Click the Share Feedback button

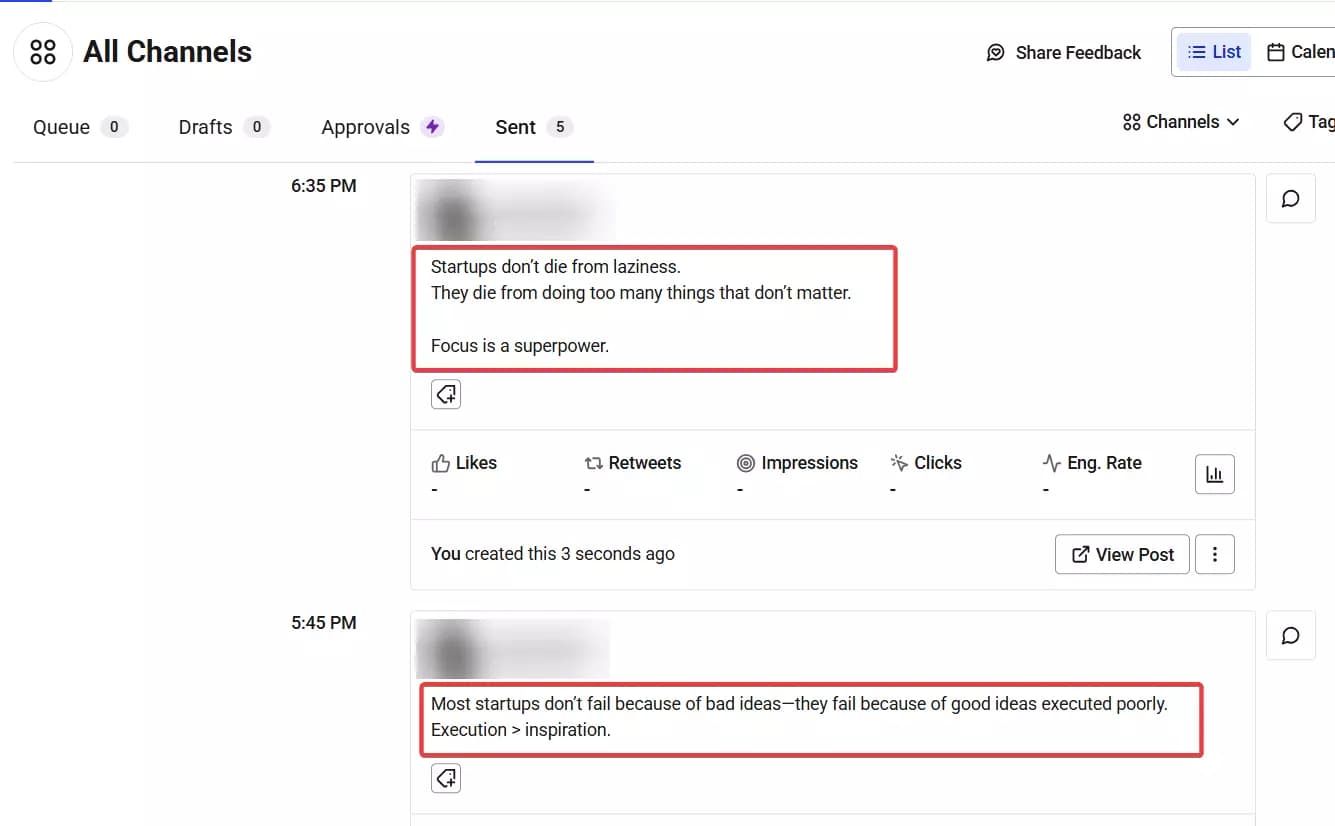[1064, 53]
